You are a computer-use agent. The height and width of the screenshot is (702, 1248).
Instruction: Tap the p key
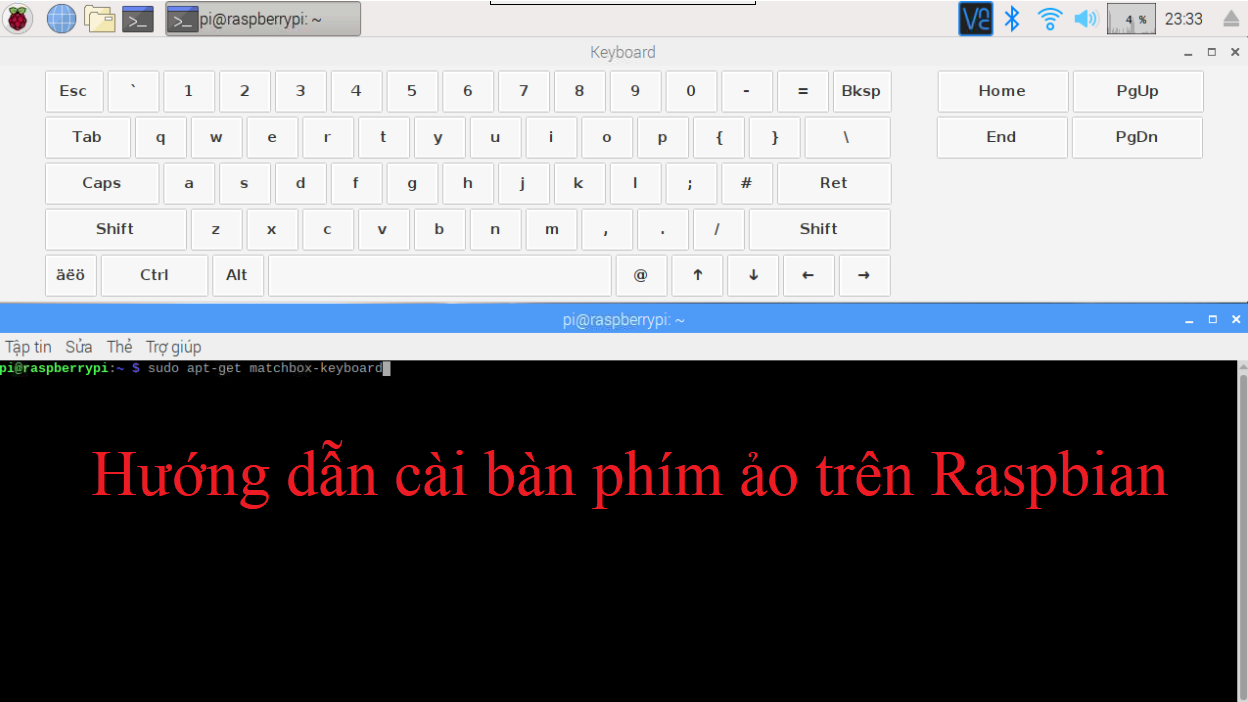[x=662, y=137]
